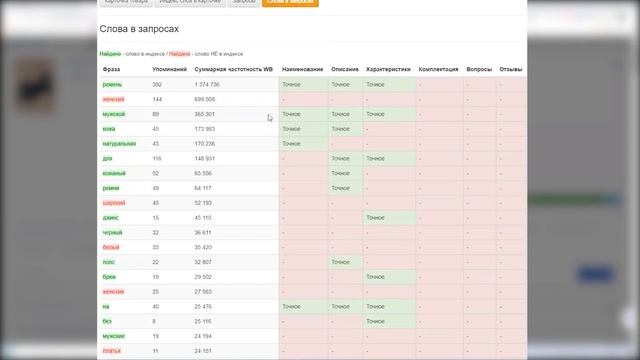Click mentions count 144 in женский row
This screenshot has height=360, width=640.
[157, 99]
